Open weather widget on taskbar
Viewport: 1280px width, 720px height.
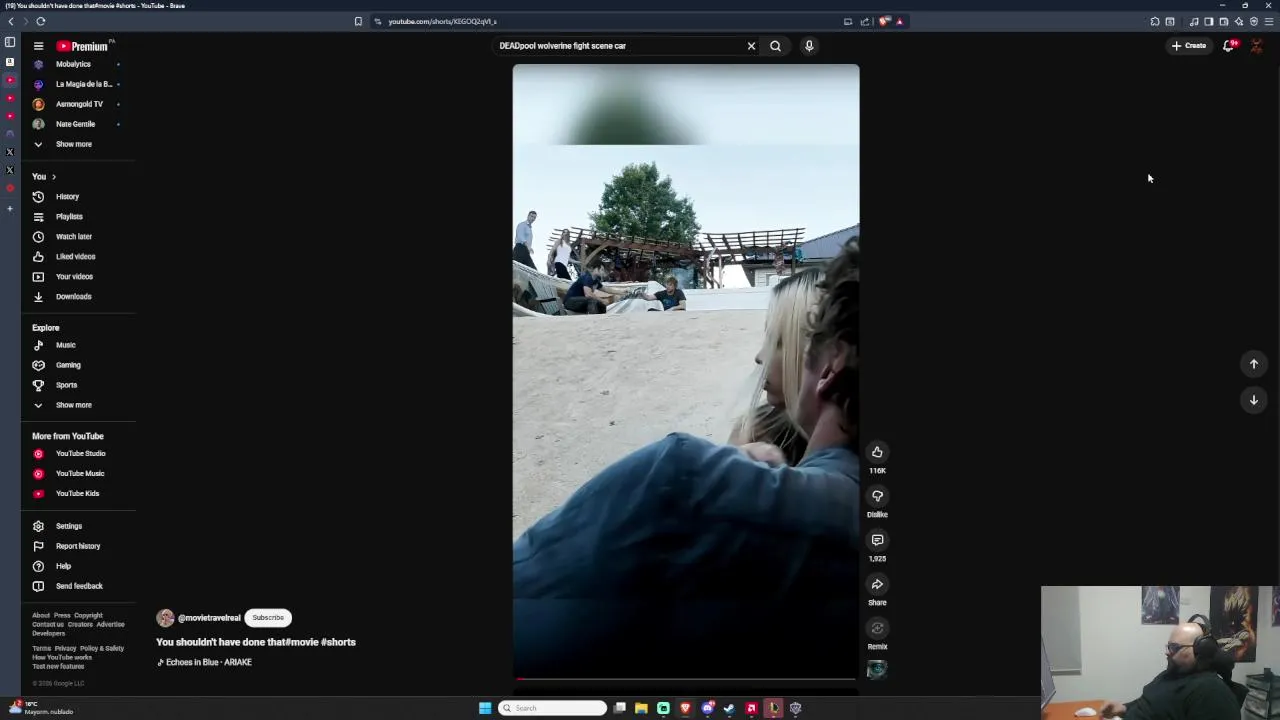40,707
